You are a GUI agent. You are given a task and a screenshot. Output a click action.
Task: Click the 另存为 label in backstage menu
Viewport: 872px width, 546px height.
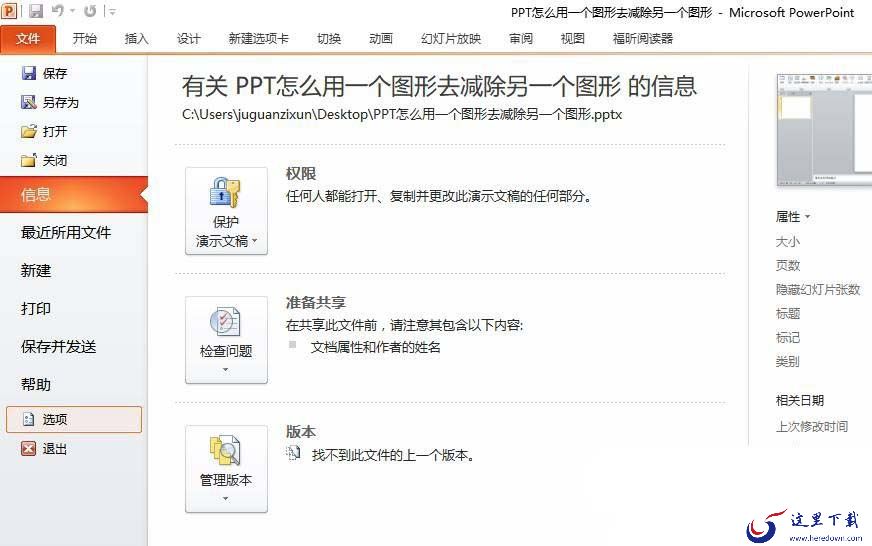coord(61,102)
